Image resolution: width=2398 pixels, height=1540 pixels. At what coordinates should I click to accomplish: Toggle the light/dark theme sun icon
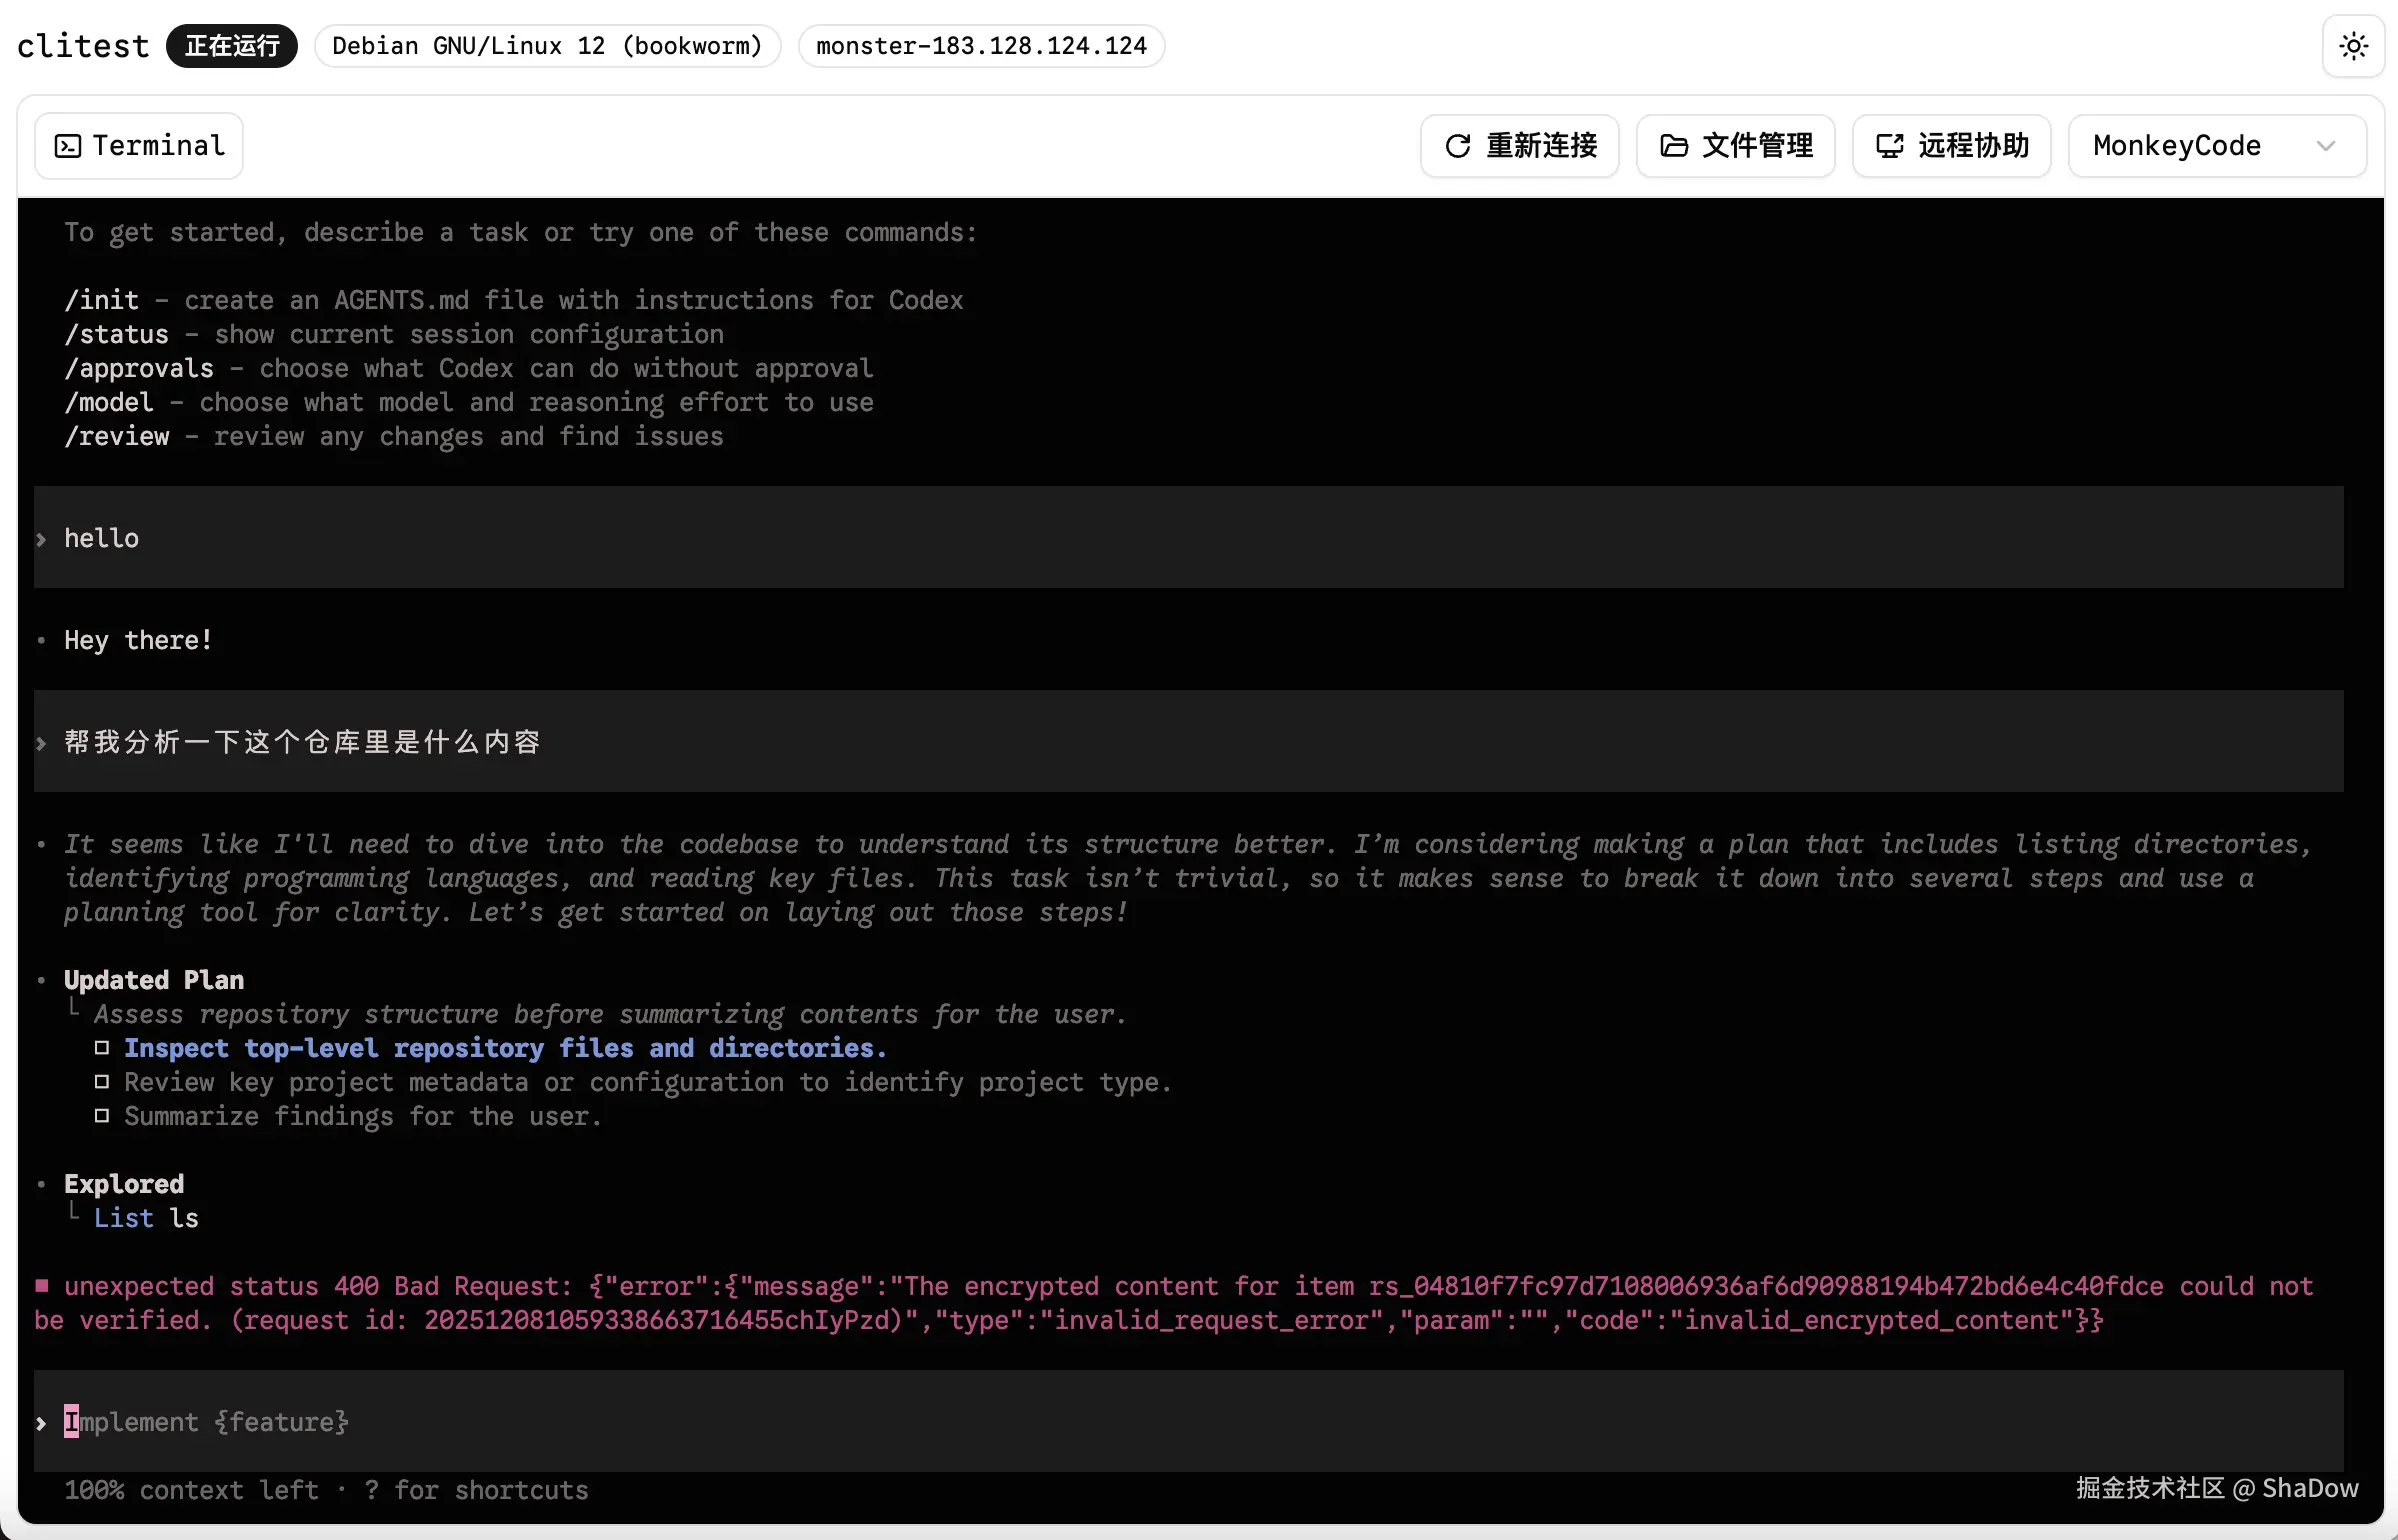click(2353, 46)
